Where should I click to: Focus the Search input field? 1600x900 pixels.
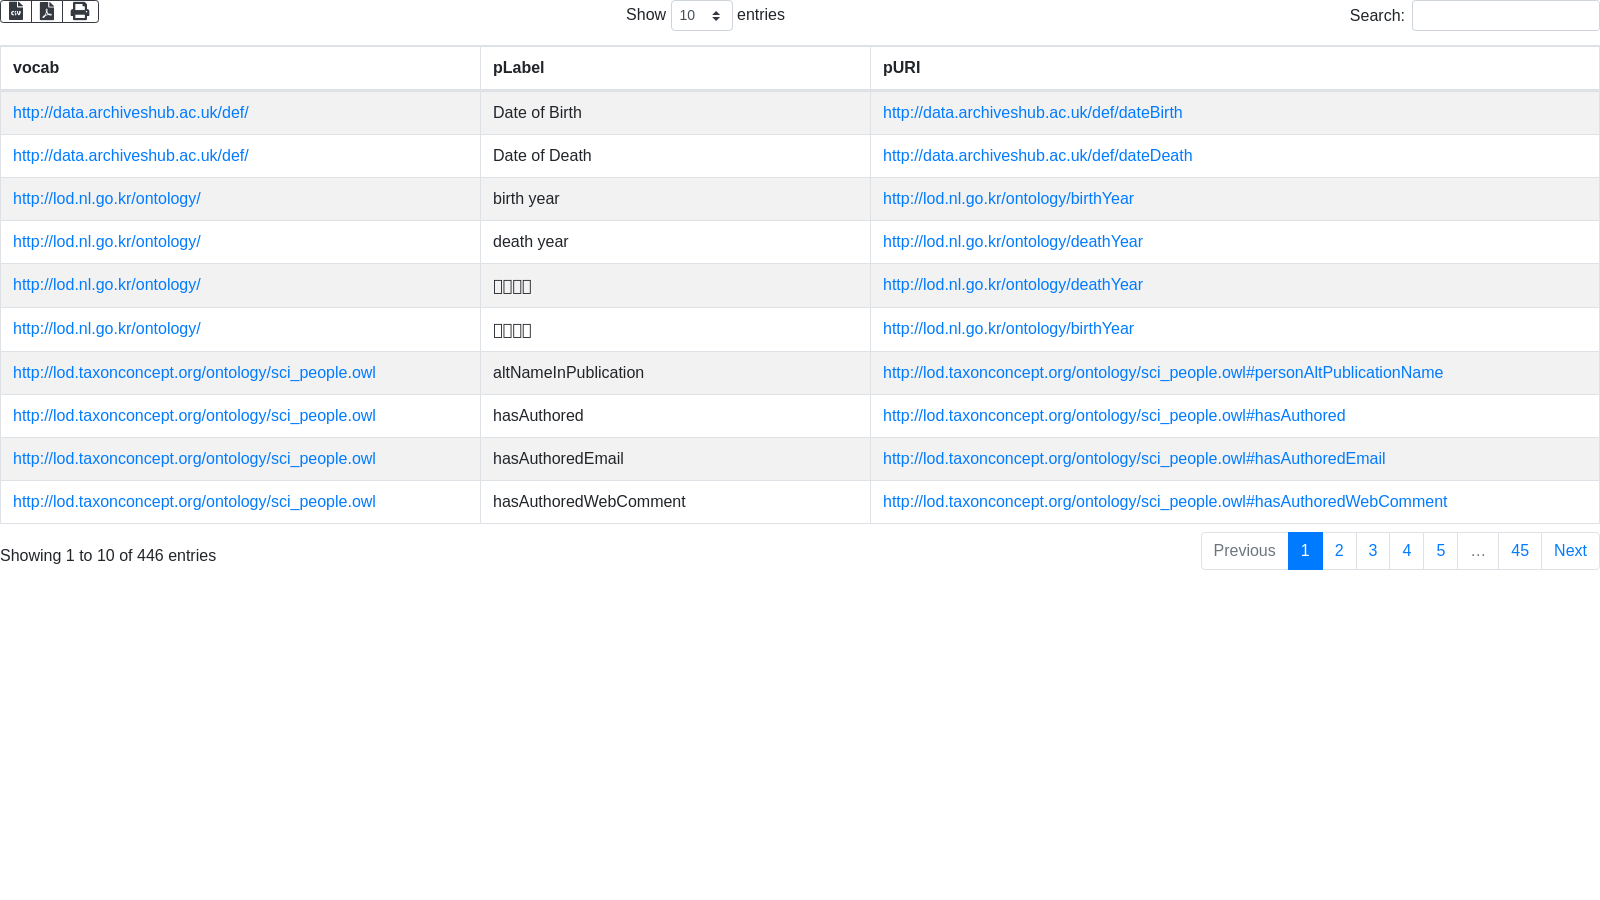pyautogui.click(x=1504, y=16)
